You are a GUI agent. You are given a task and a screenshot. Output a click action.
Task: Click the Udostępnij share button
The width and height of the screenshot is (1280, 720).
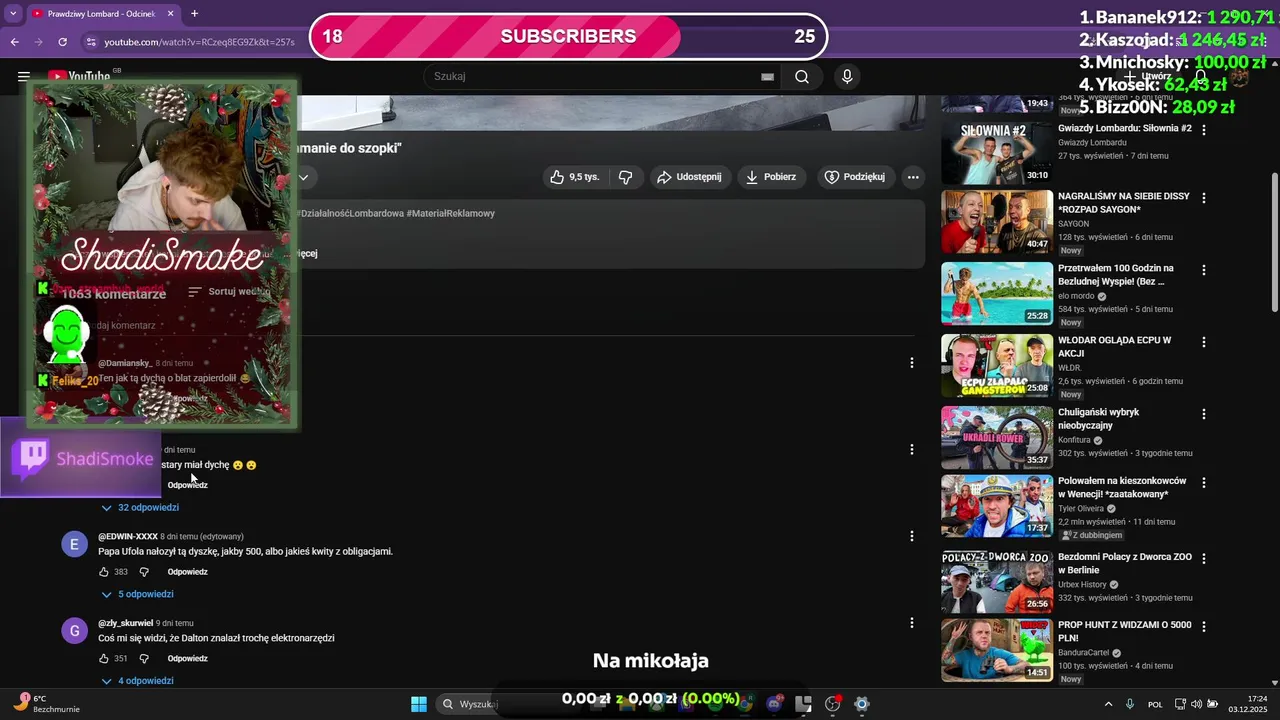(x=688, y=177)
